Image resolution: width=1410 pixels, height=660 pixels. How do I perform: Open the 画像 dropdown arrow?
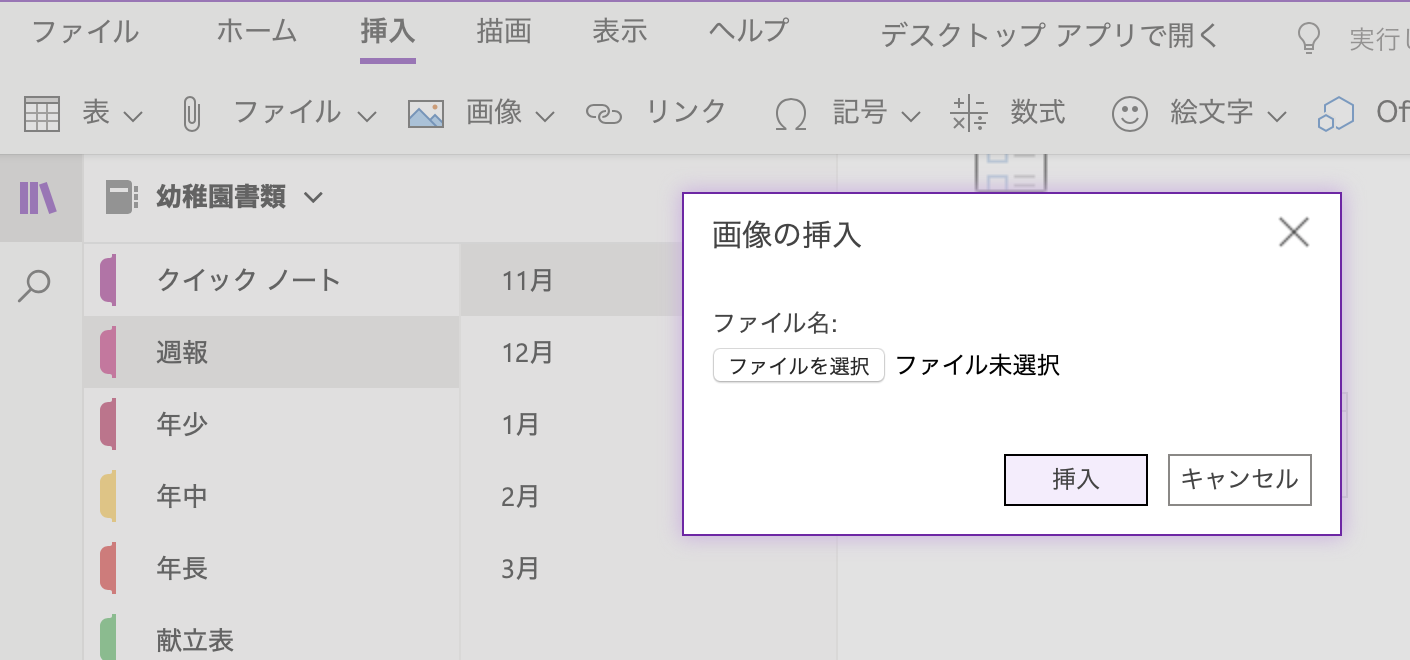coord(545,117)
